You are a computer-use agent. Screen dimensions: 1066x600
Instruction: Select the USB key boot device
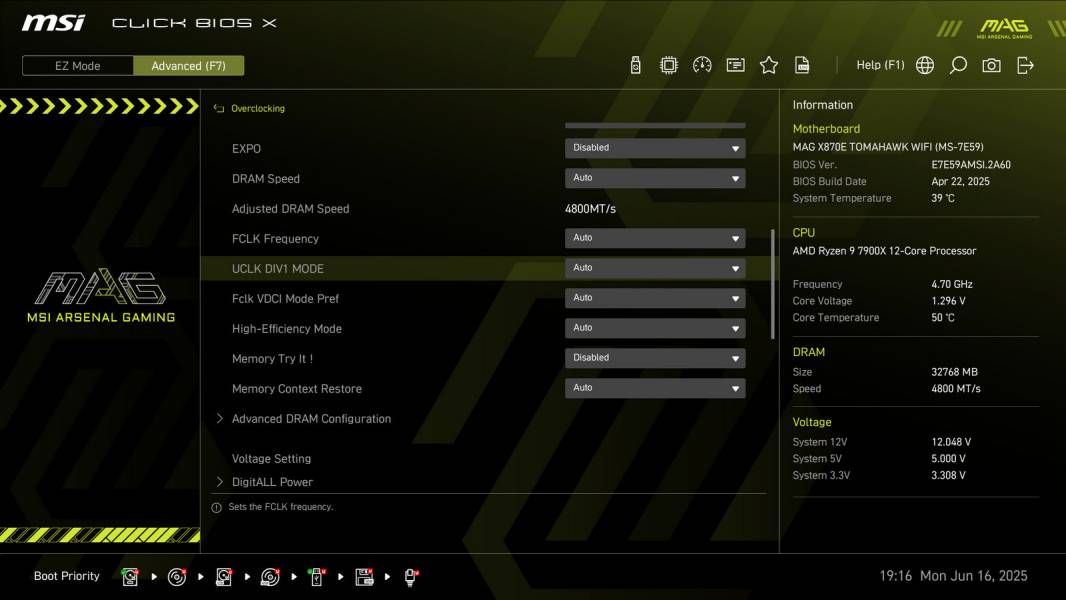click(x=316, y=577)
